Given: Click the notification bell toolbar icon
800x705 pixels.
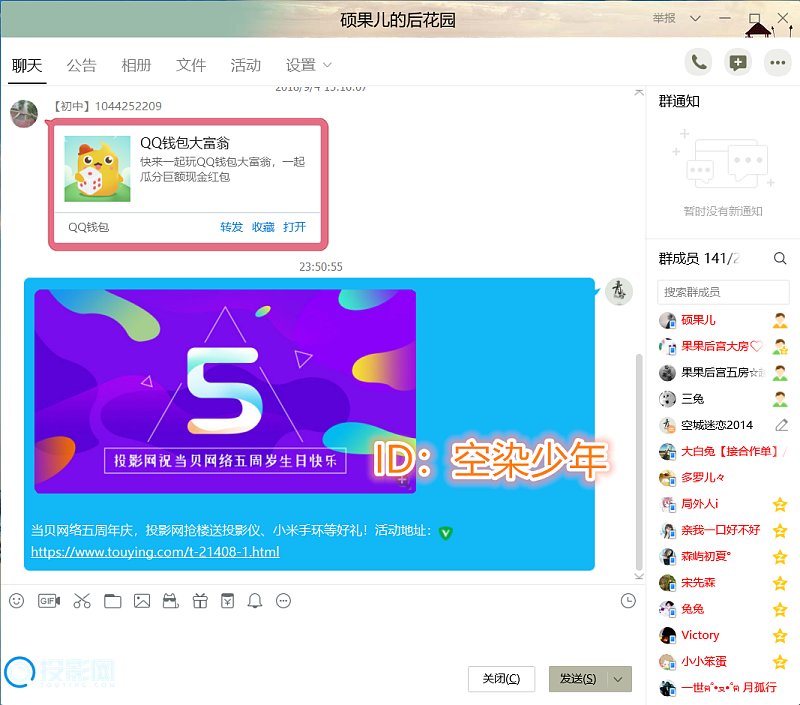Looking at the screenshot, I should (x=255, y=601).
